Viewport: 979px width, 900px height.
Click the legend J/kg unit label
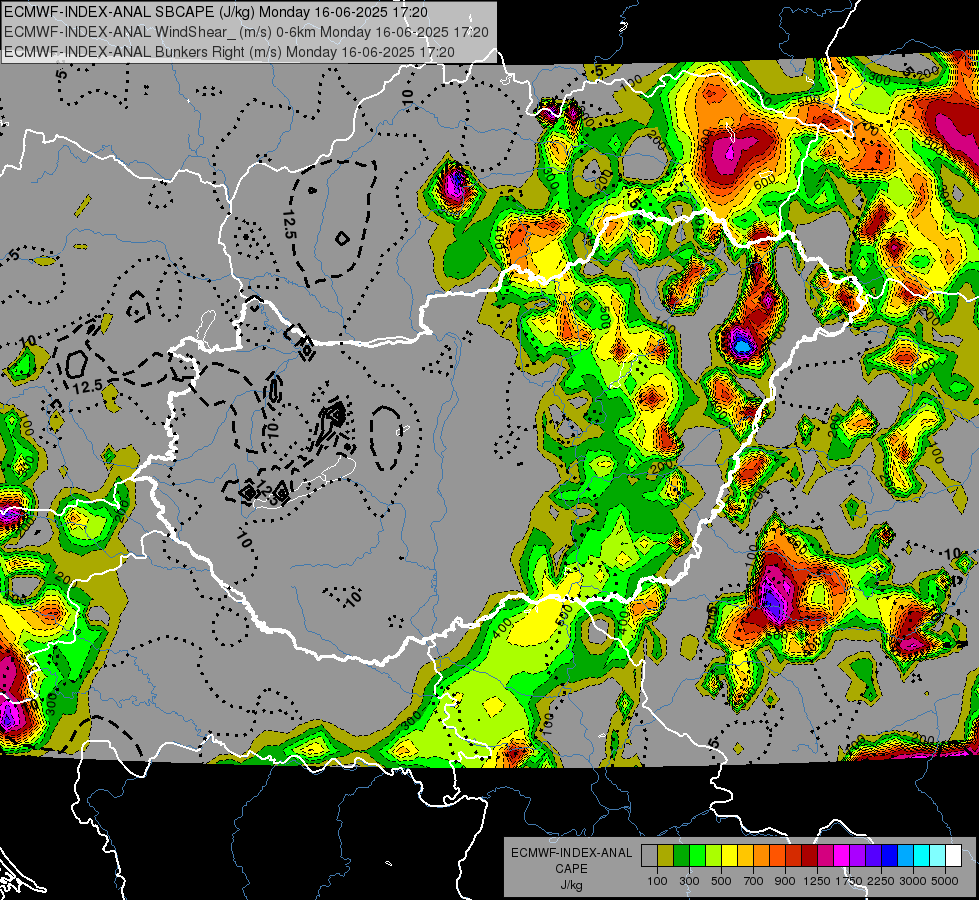(571, 885)
